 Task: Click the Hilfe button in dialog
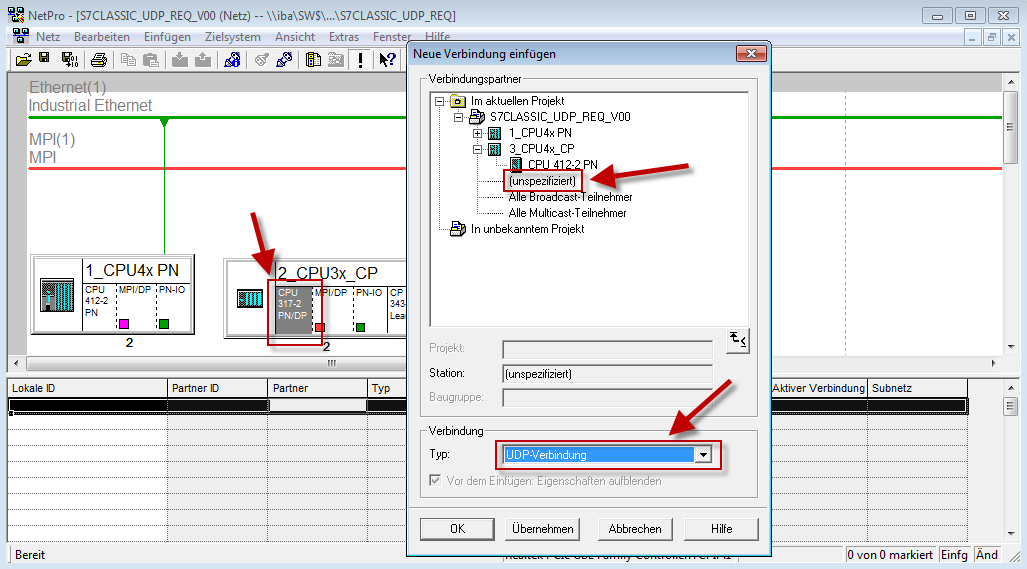(721, 528)
